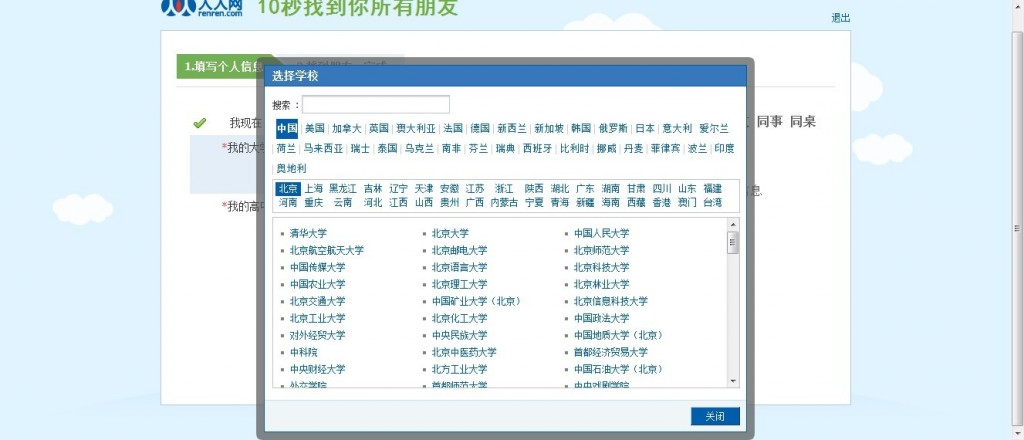1024x440 pixels.
Task: Click the 退出 logout link
Action: point(840,18)
